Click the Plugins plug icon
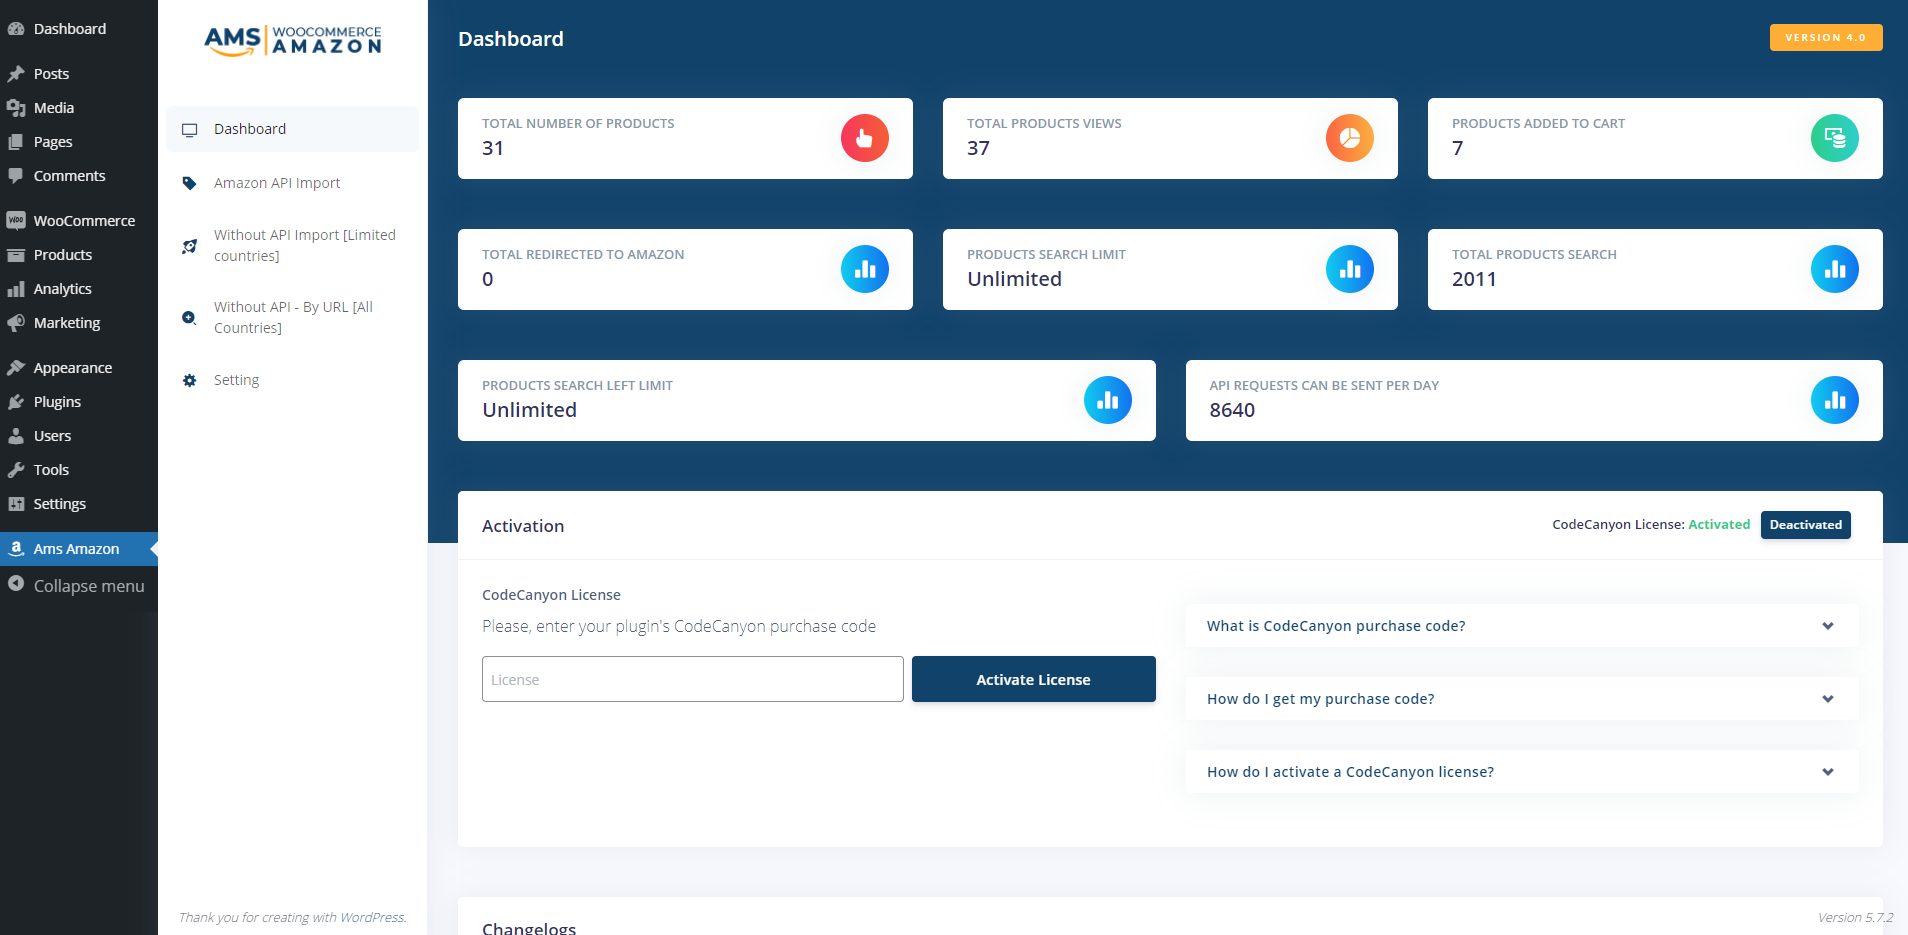The image size is (1908, 935). [x=16, y=402]
